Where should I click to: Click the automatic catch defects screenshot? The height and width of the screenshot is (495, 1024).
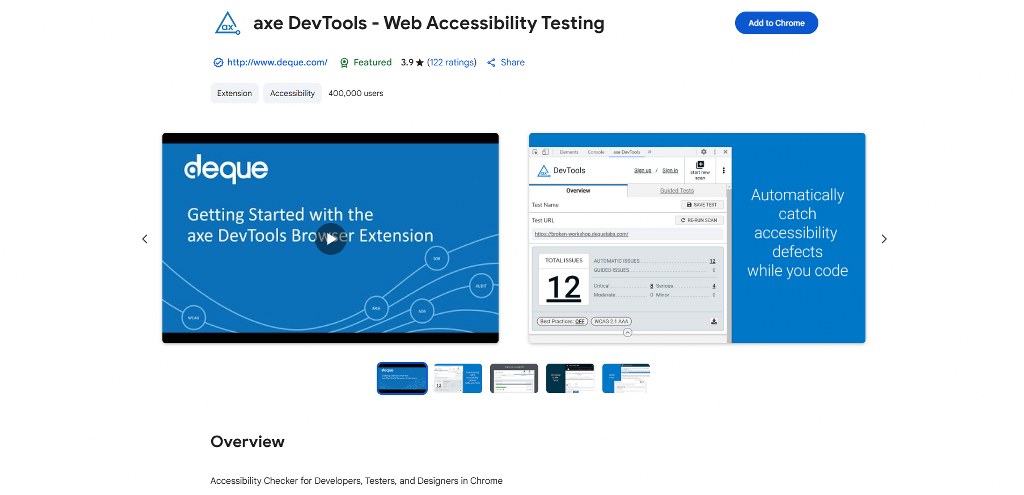(697, 239)
